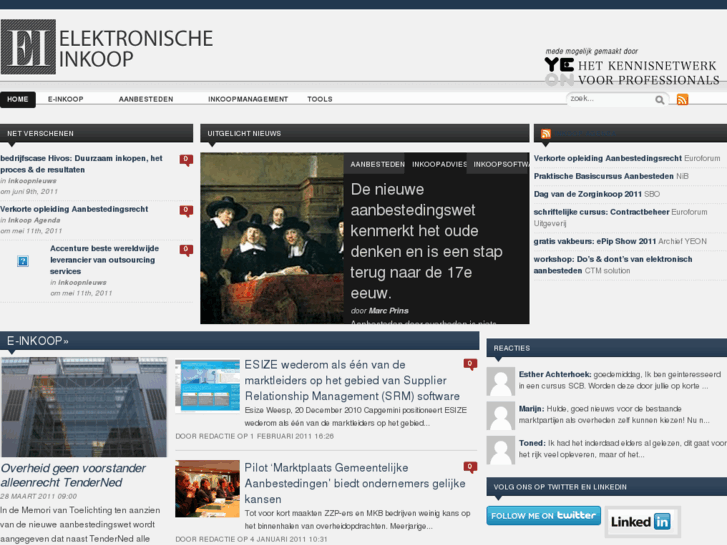Open comments bubble for Pilot Marktplaats article
Viewport: 727px width, 545px height.
470,468
